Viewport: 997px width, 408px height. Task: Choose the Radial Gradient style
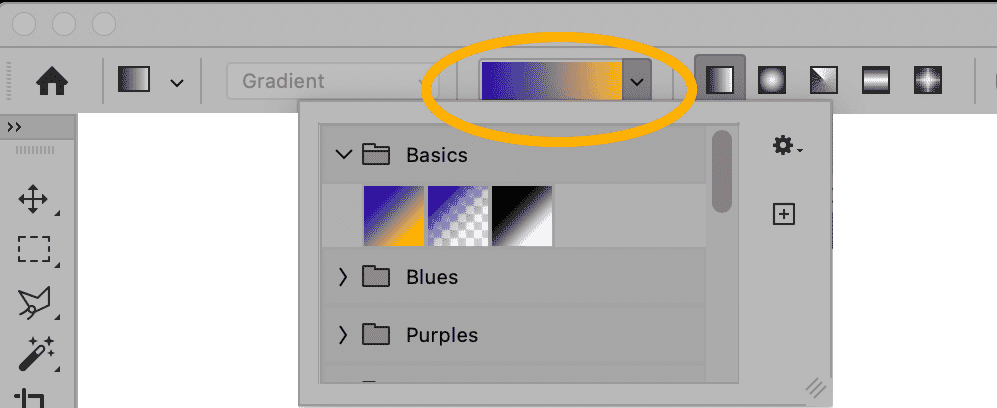[x=771, y=80]
